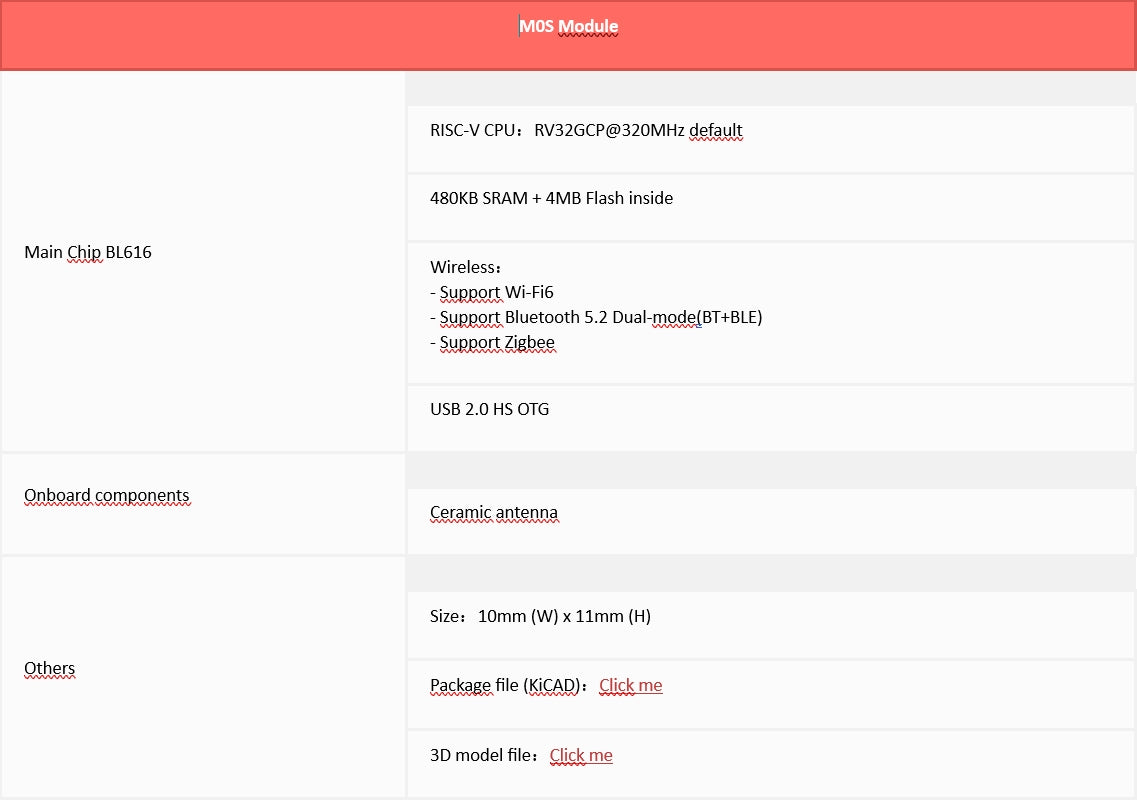
Task: Click the empty gray row above RISC-V CPU
Action: [770, 88]
